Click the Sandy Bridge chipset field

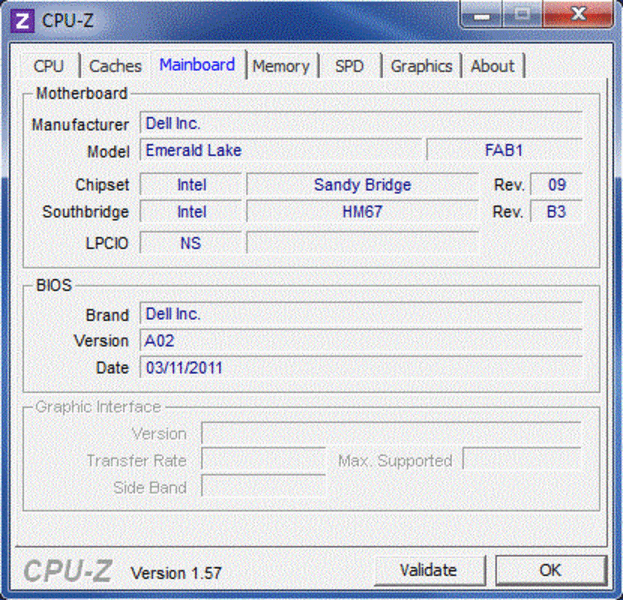pos(362,185)
